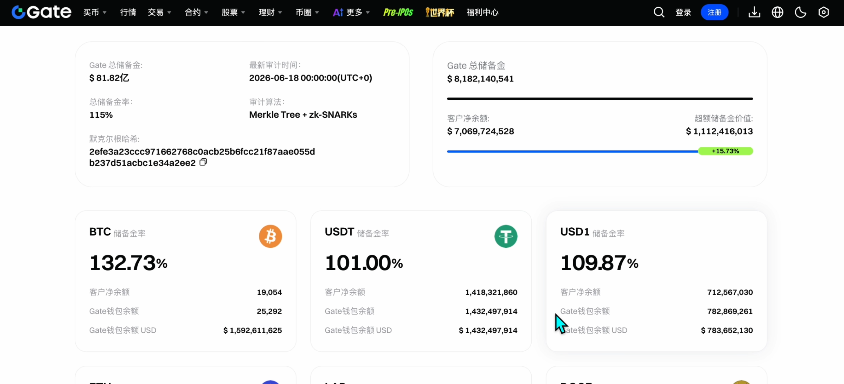Screen dimensions: 844x384
Task: Open the search magnifier icon
Action: 659,12
